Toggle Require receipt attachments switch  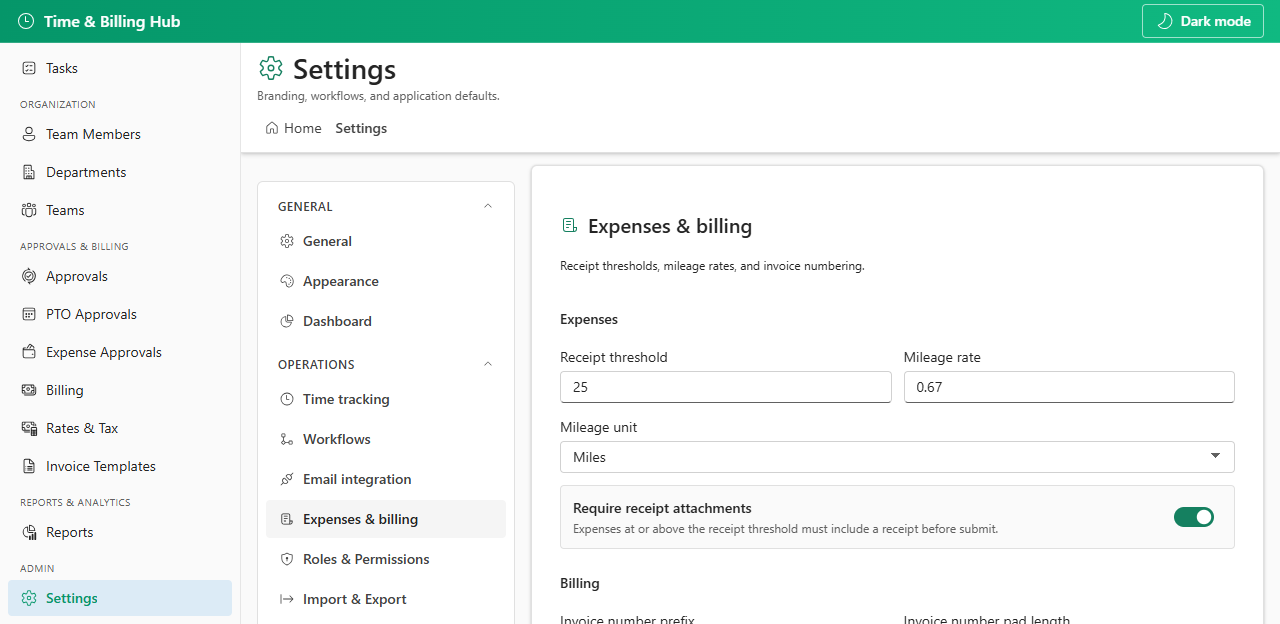tap(1194, 517)
